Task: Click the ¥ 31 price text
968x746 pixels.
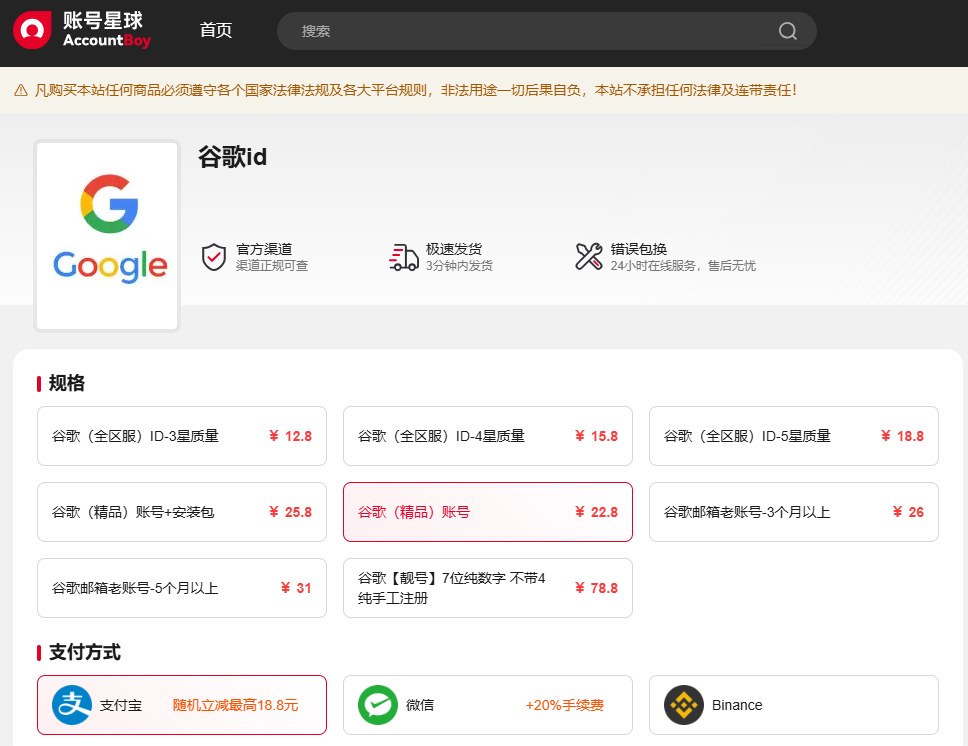Action: coord(296,588)
